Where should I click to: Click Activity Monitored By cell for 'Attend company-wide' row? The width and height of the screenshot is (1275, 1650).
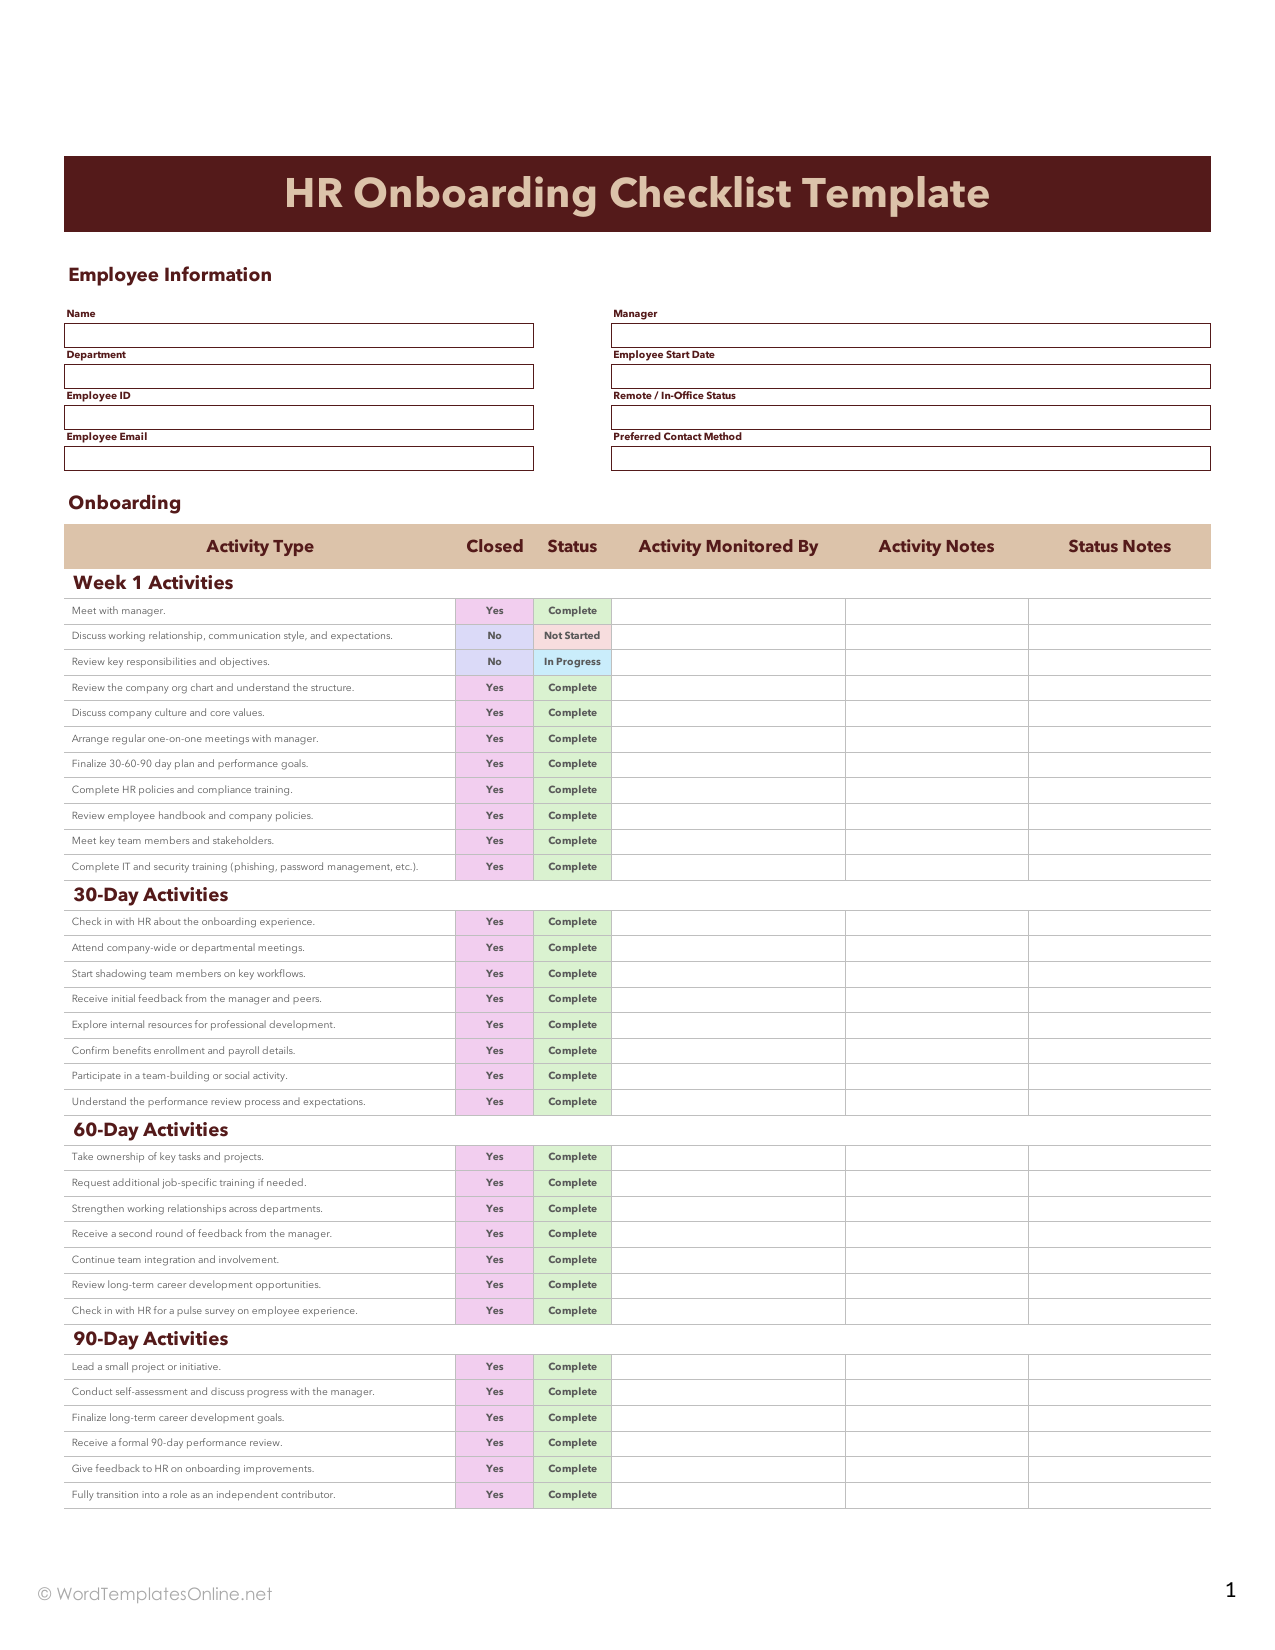point(728,948)
